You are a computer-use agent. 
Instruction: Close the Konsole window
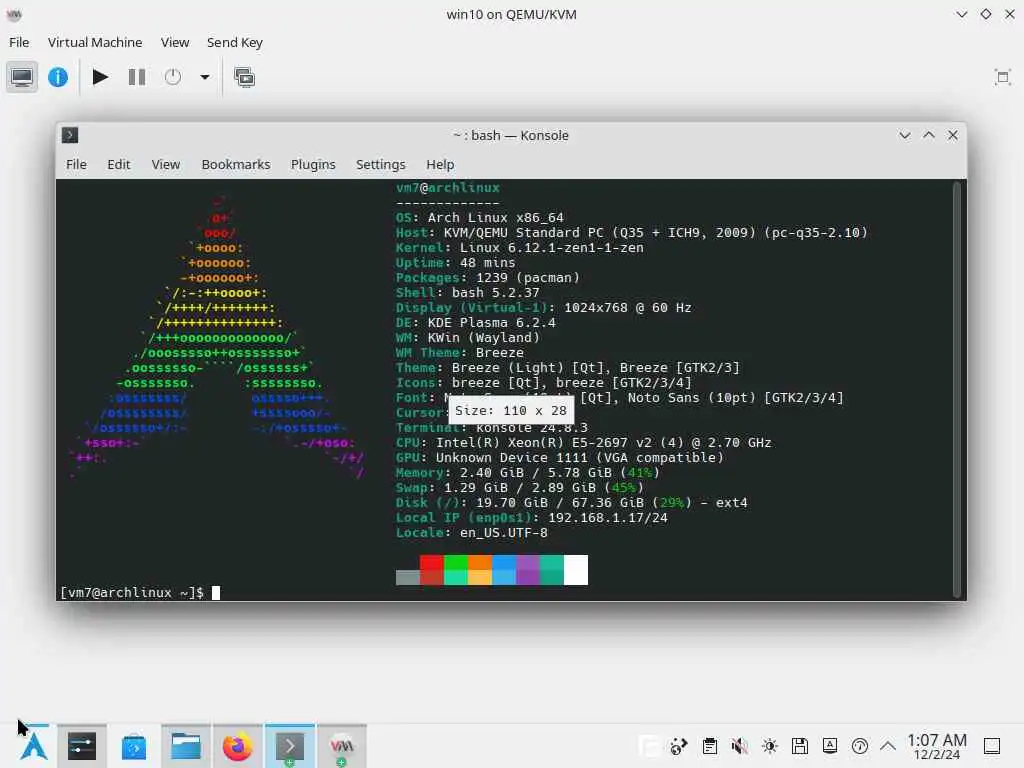tap(953, 135)
